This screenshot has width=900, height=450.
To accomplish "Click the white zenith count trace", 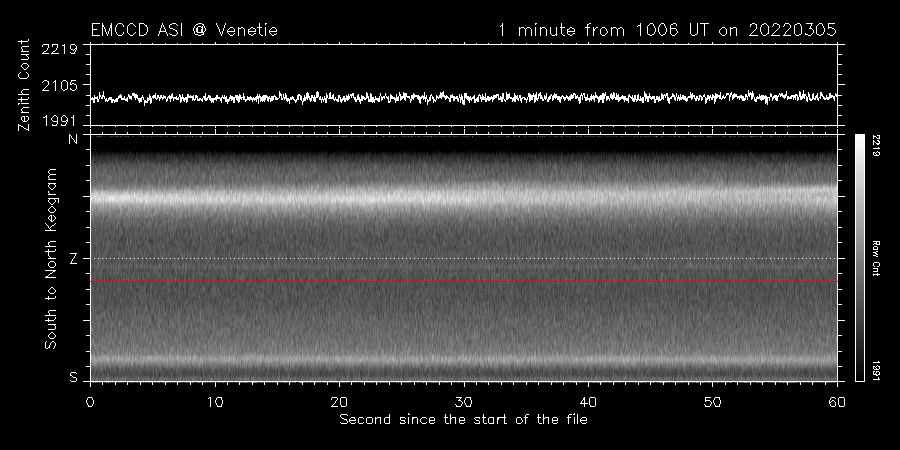I will (464, 98).
